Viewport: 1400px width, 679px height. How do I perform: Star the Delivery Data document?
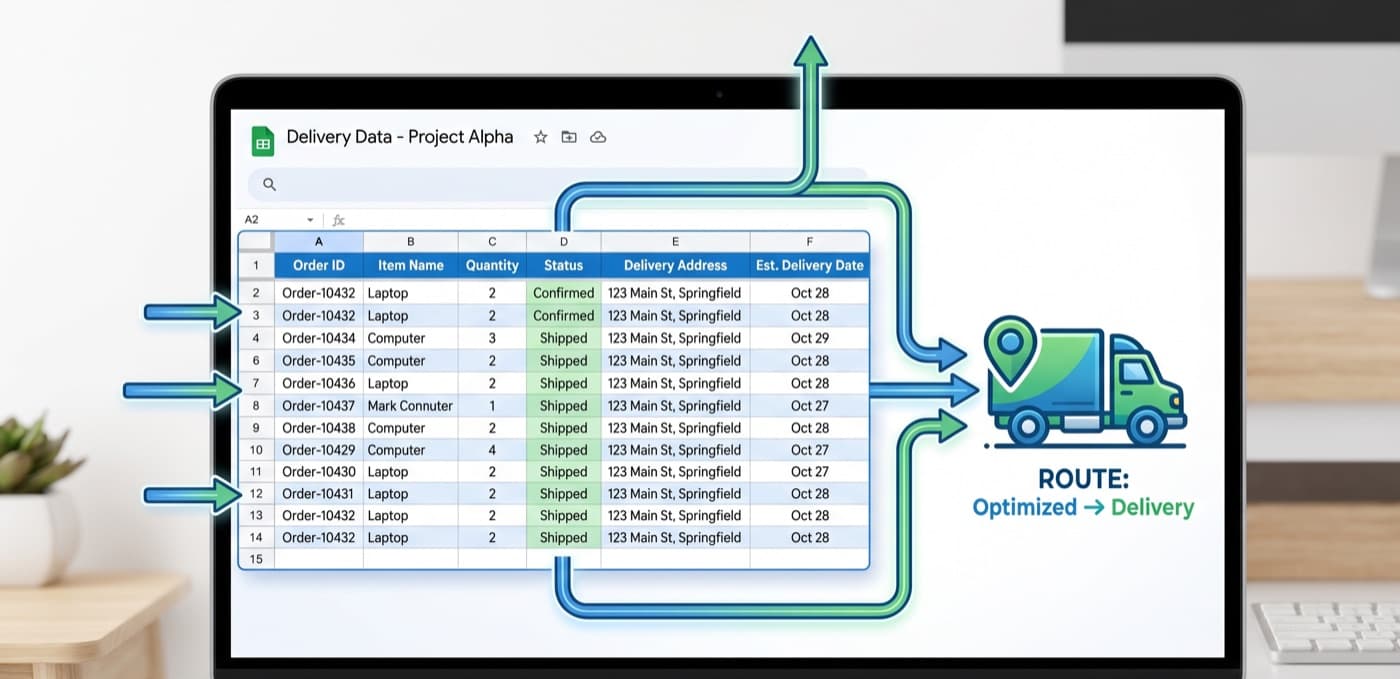(x=540, y=137)
